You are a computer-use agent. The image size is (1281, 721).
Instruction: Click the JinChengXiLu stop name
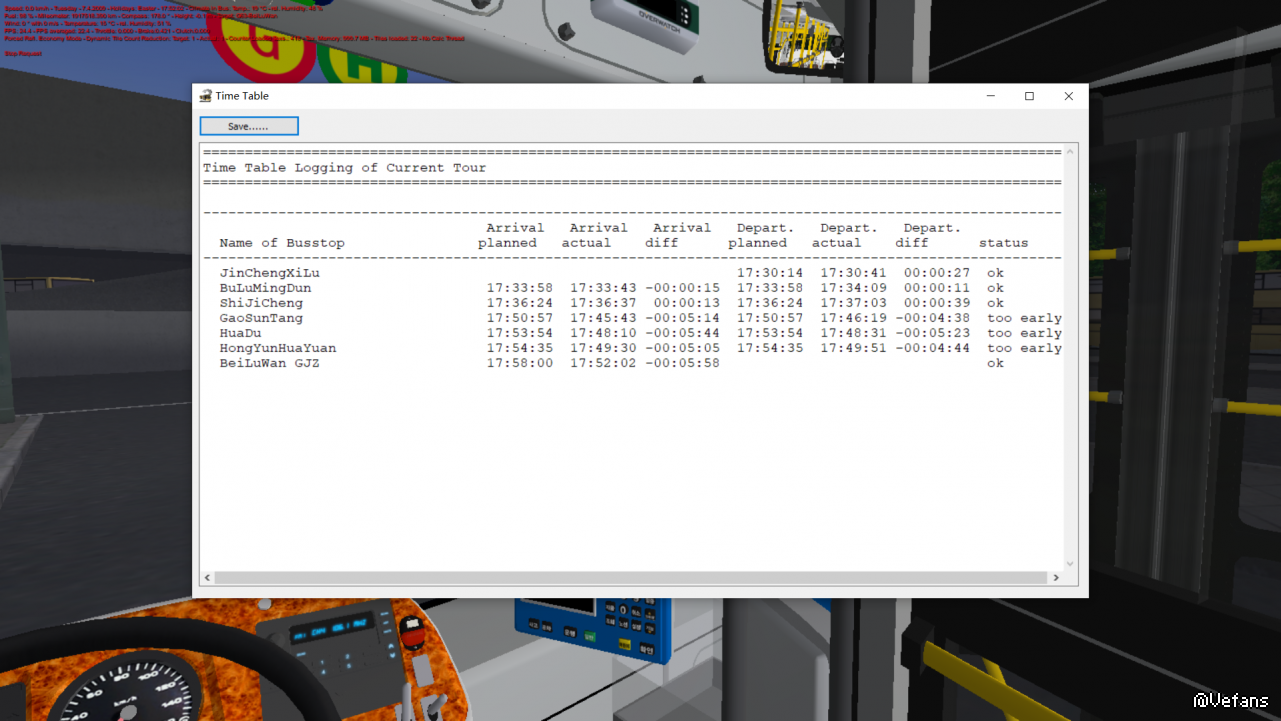coord(269,273)
